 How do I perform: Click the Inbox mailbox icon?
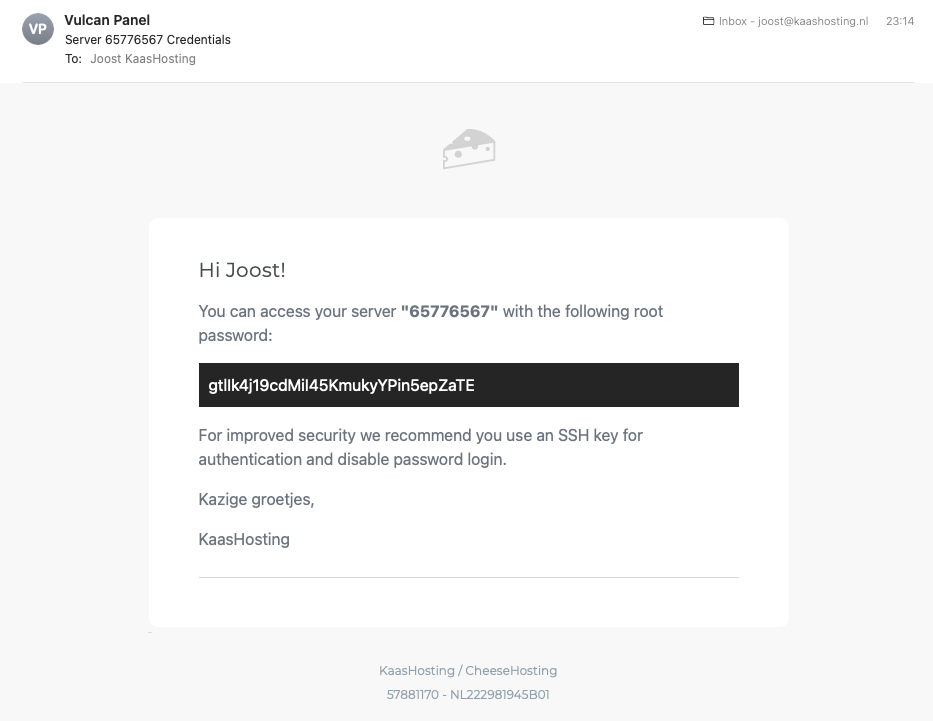click(x=708, y=21)
